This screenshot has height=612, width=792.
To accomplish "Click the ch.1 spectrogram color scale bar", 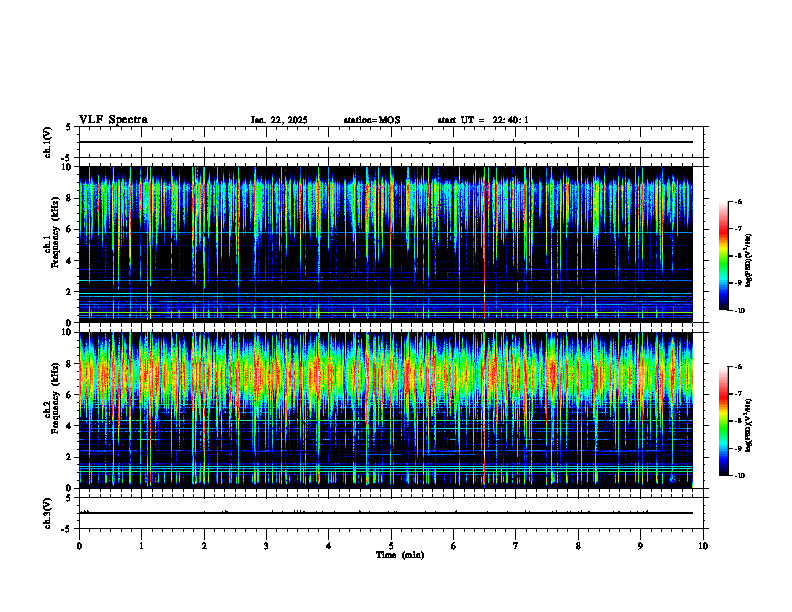I will click(x=723, y=256).
